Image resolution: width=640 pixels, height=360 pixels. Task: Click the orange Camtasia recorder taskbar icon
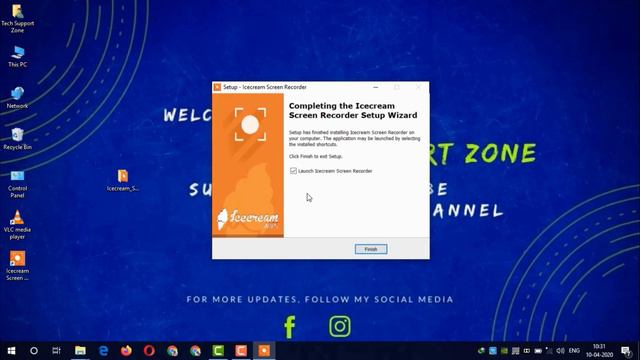tap(241, 351)
